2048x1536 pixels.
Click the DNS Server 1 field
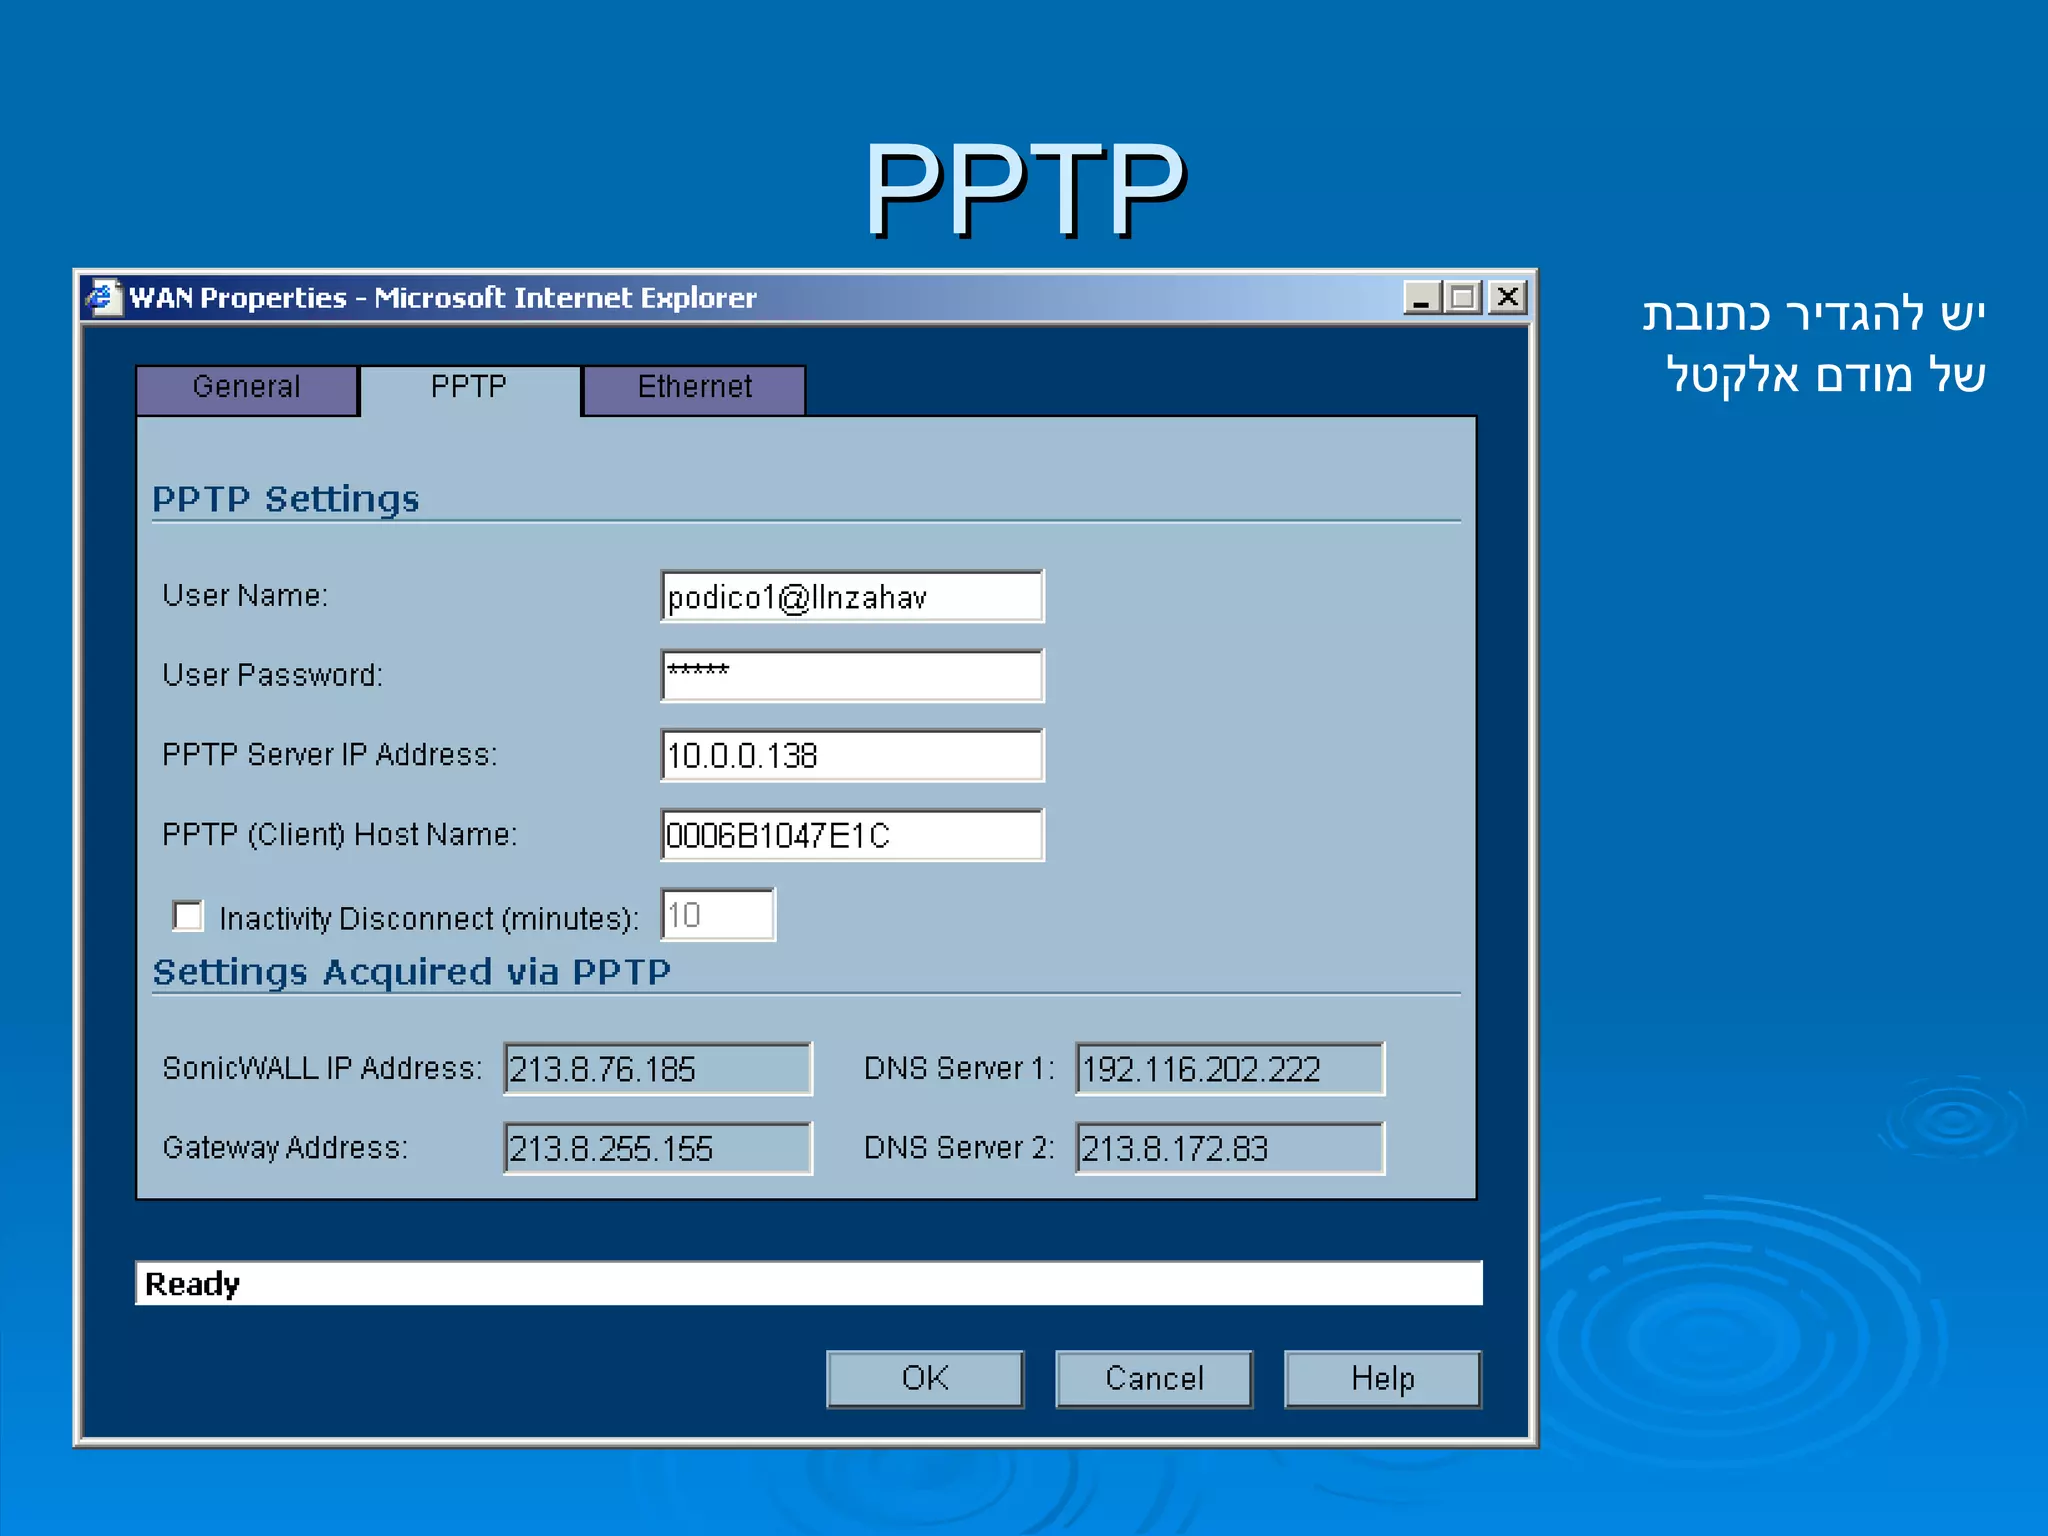coord(1230,1069)
